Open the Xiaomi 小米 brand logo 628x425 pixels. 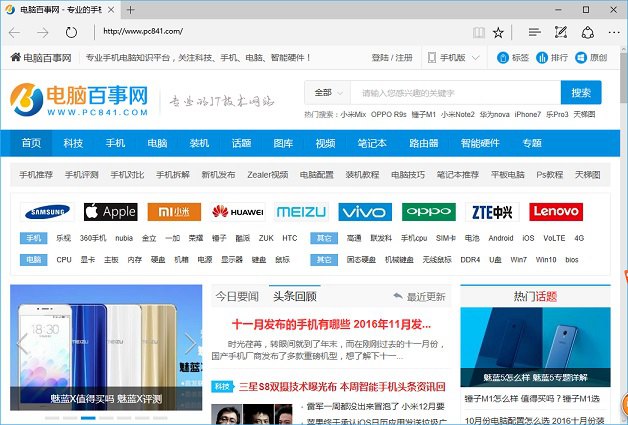tap(174, 212)
